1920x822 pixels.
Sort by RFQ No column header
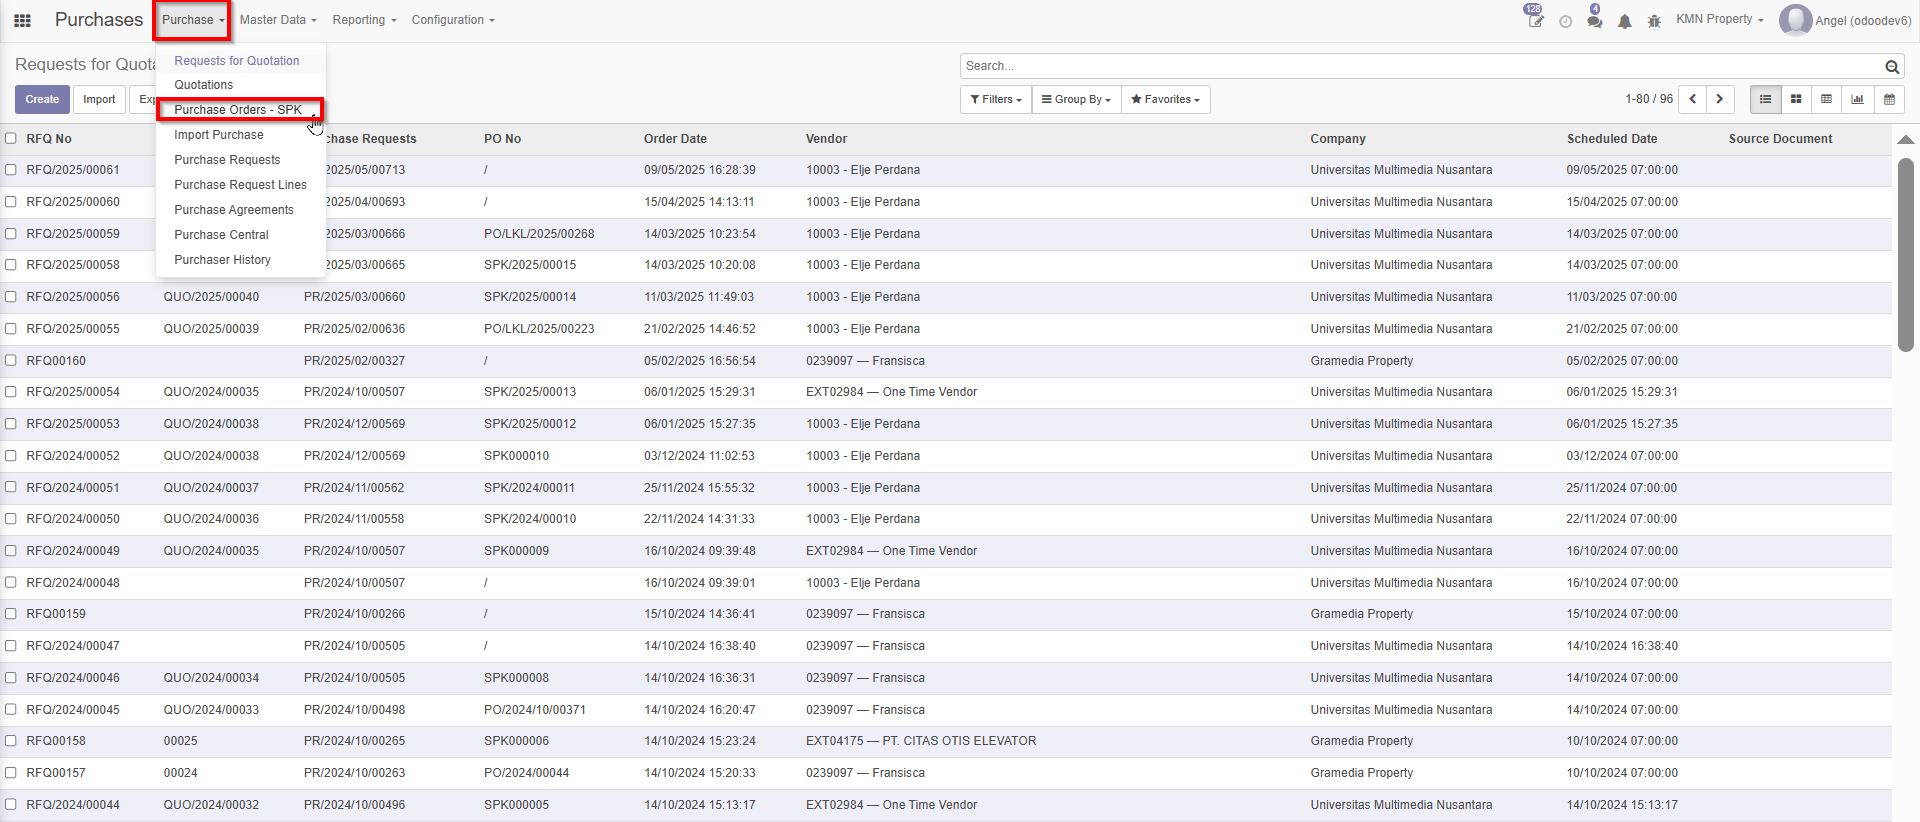tap(49, 139)
